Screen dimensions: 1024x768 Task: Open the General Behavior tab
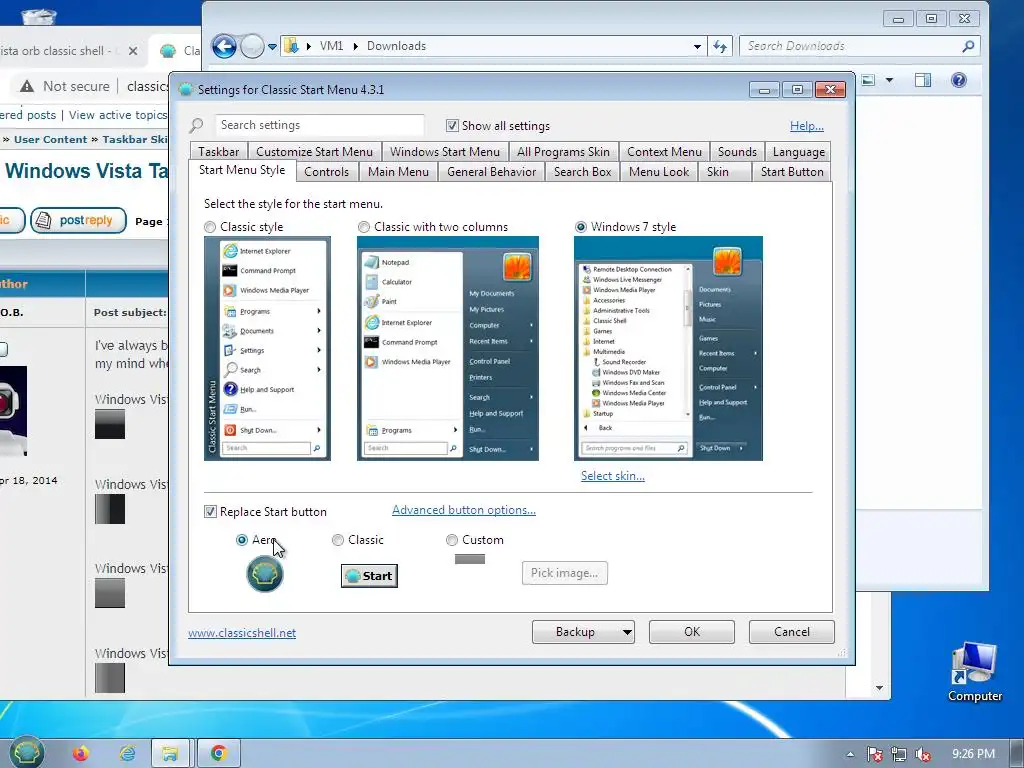491,172
